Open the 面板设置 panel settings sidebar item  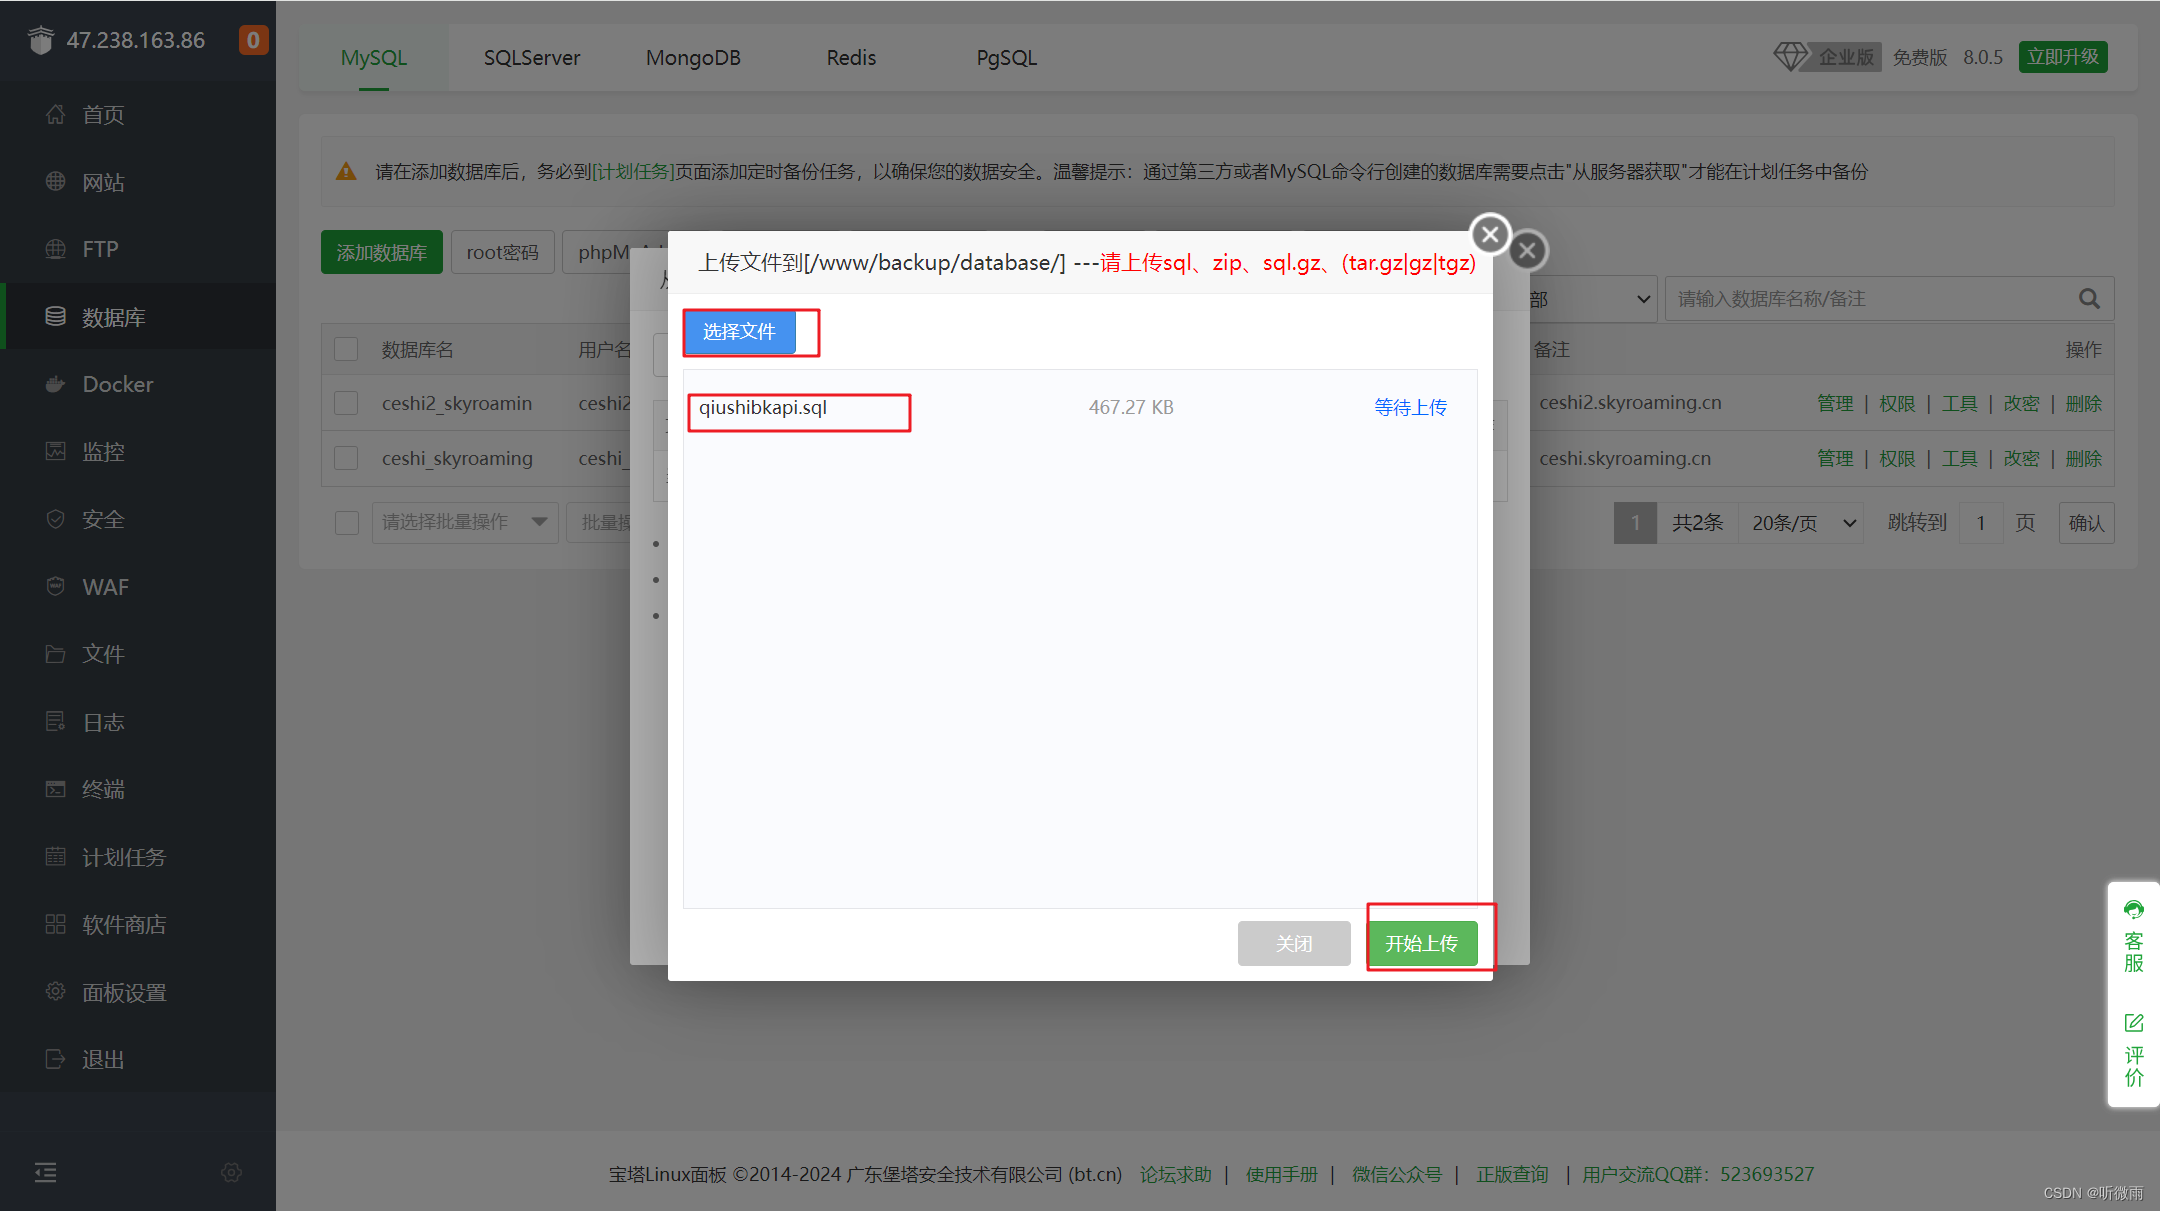click(x=138, y=992)
